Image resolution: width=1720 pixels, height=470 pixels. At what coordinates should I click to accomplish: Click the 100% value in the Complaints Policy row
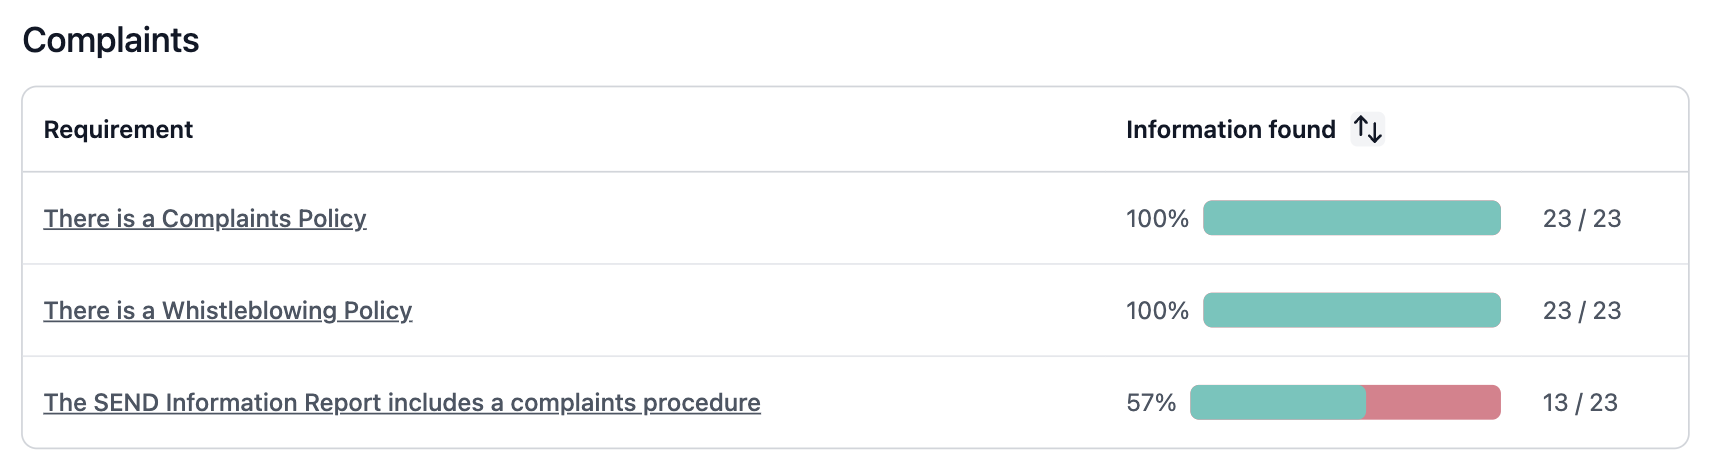[1157, 219]
